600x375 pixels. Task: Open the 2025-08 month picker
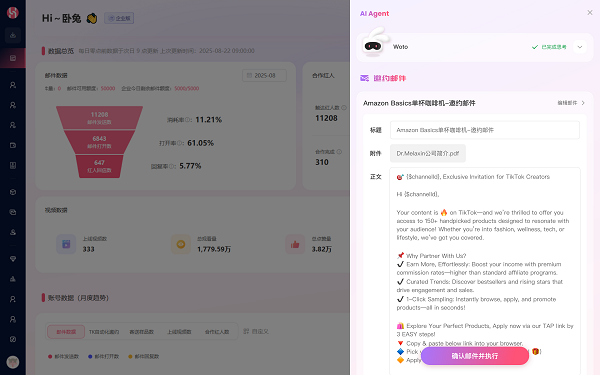[264, 75]
